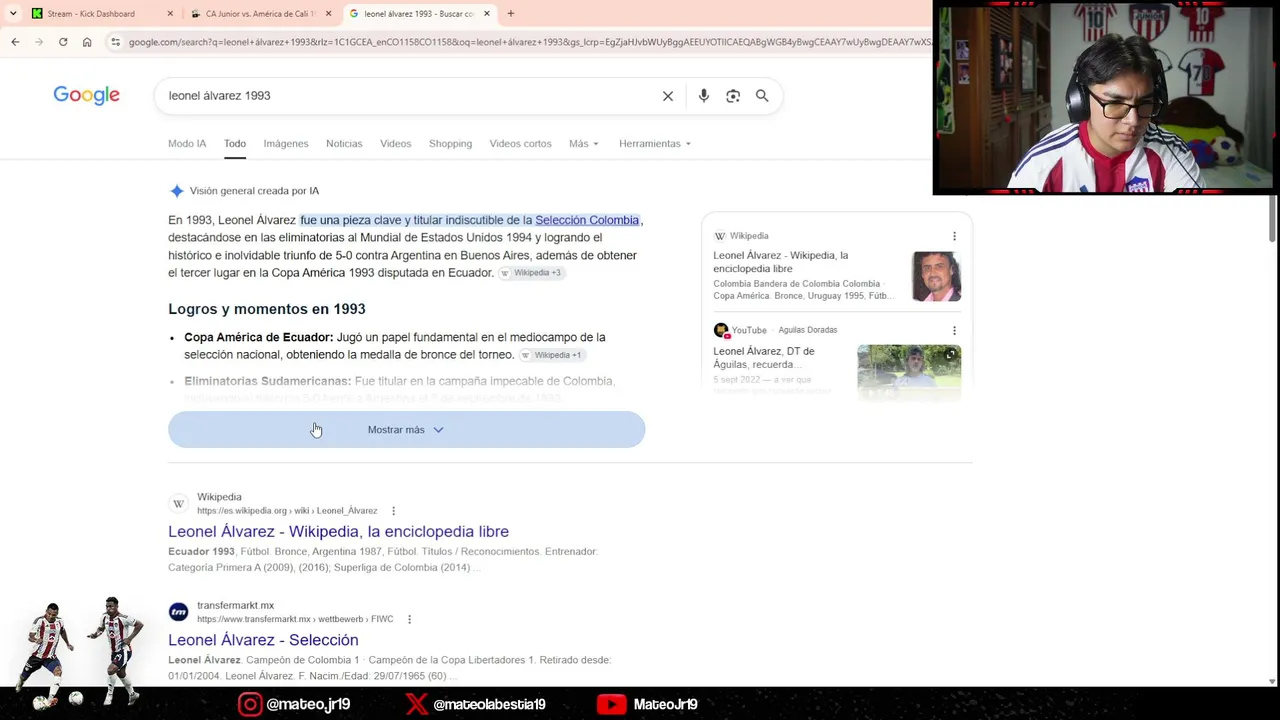Click the page vertical scrollbar thumb
Image resolution: width=1280 pixels, height=720 pixels.
point(1272,218)
